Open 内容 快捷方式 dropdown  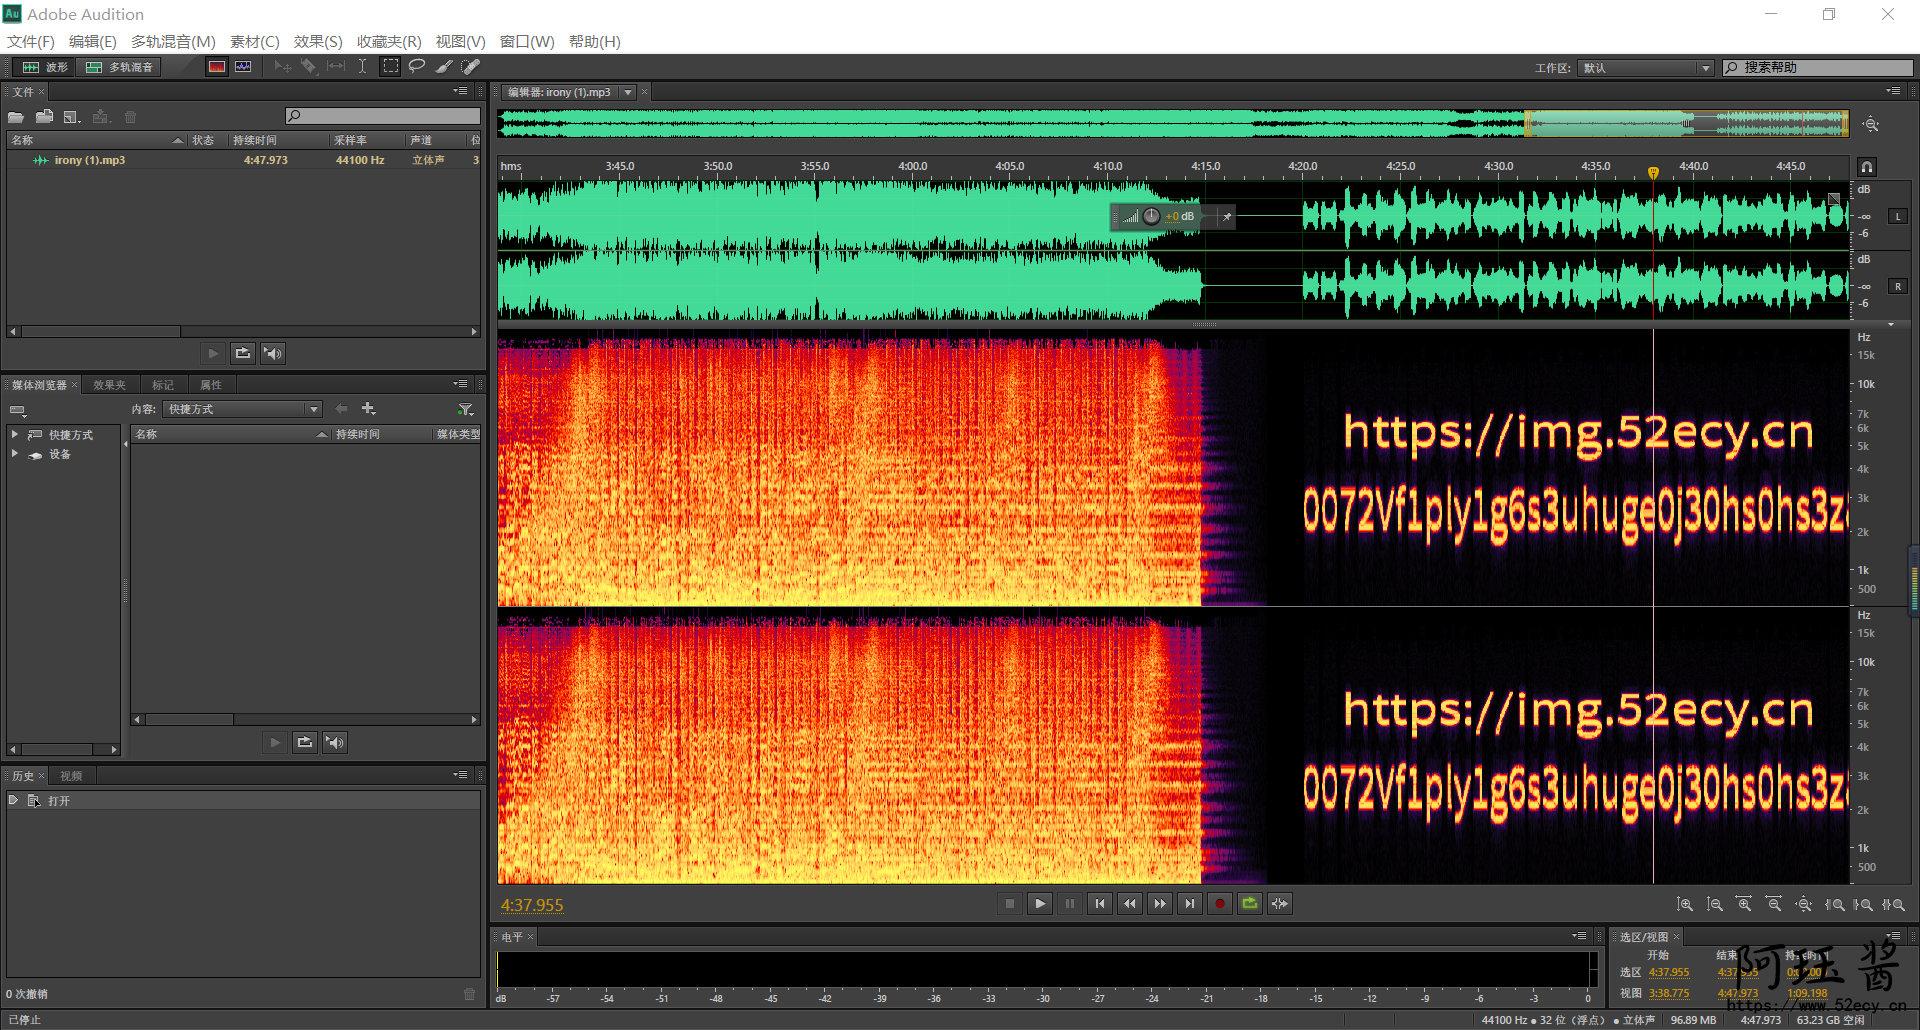click(x=242, y=409)
